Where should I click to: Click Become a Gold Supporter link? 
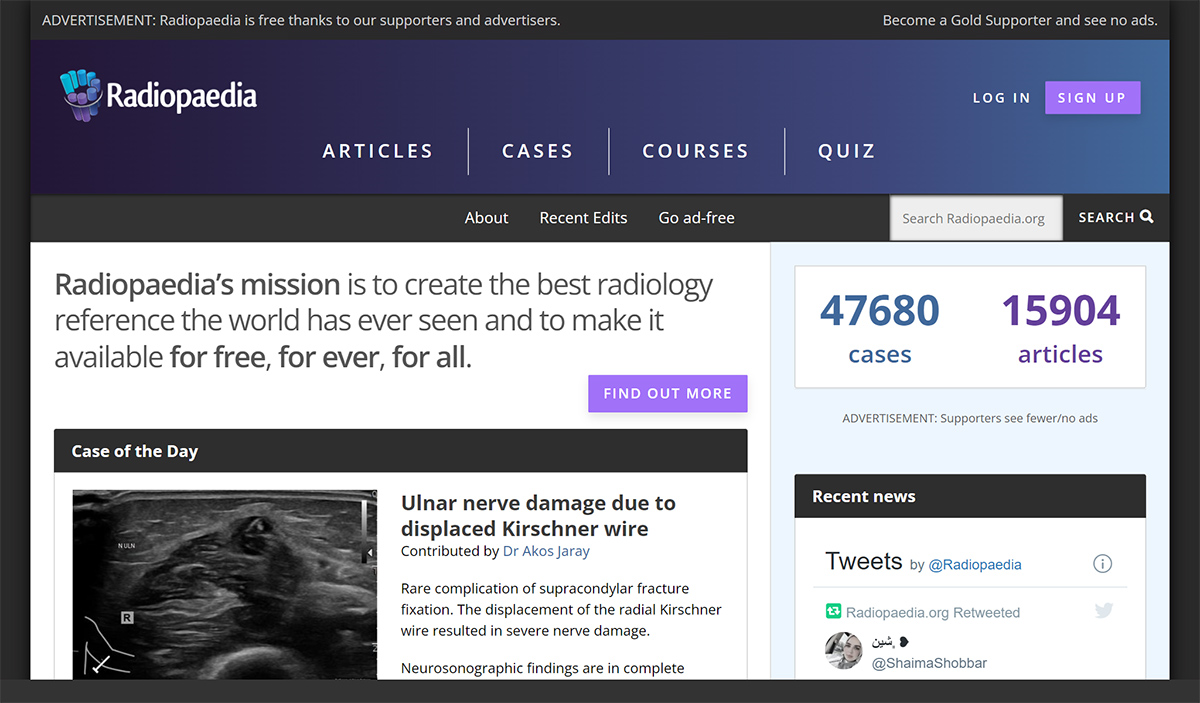pyautogui.click(x=1019, y=20)
